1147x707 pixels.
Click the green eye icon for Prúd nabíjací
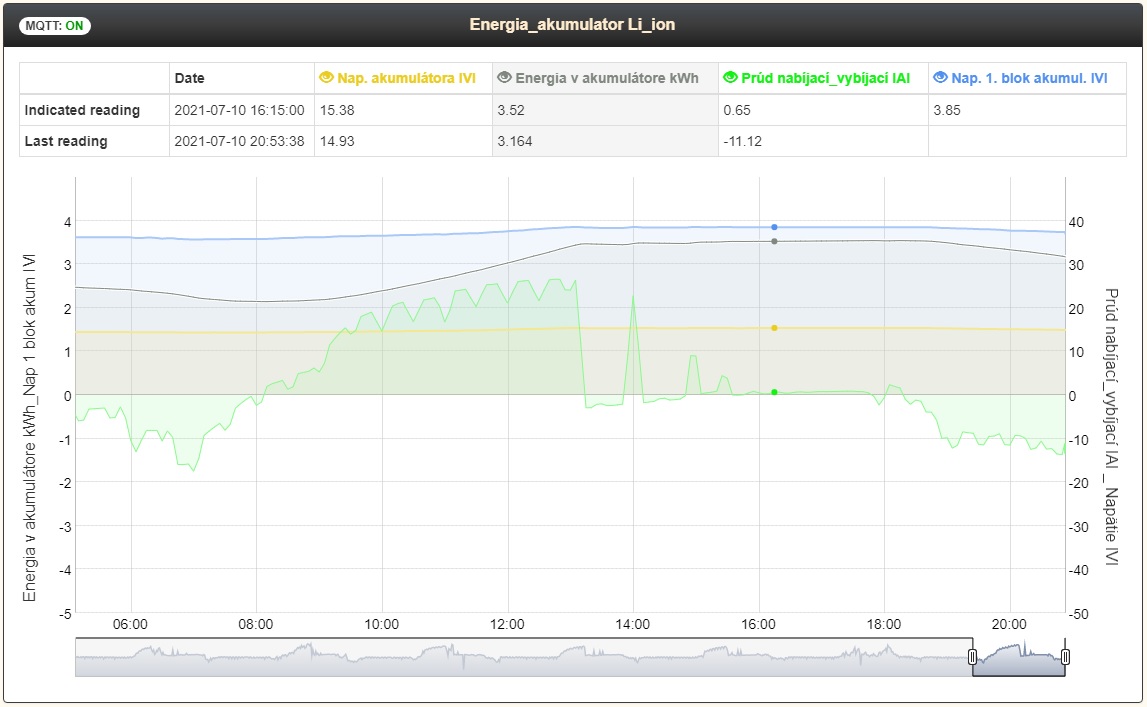(x=730, y=78)
